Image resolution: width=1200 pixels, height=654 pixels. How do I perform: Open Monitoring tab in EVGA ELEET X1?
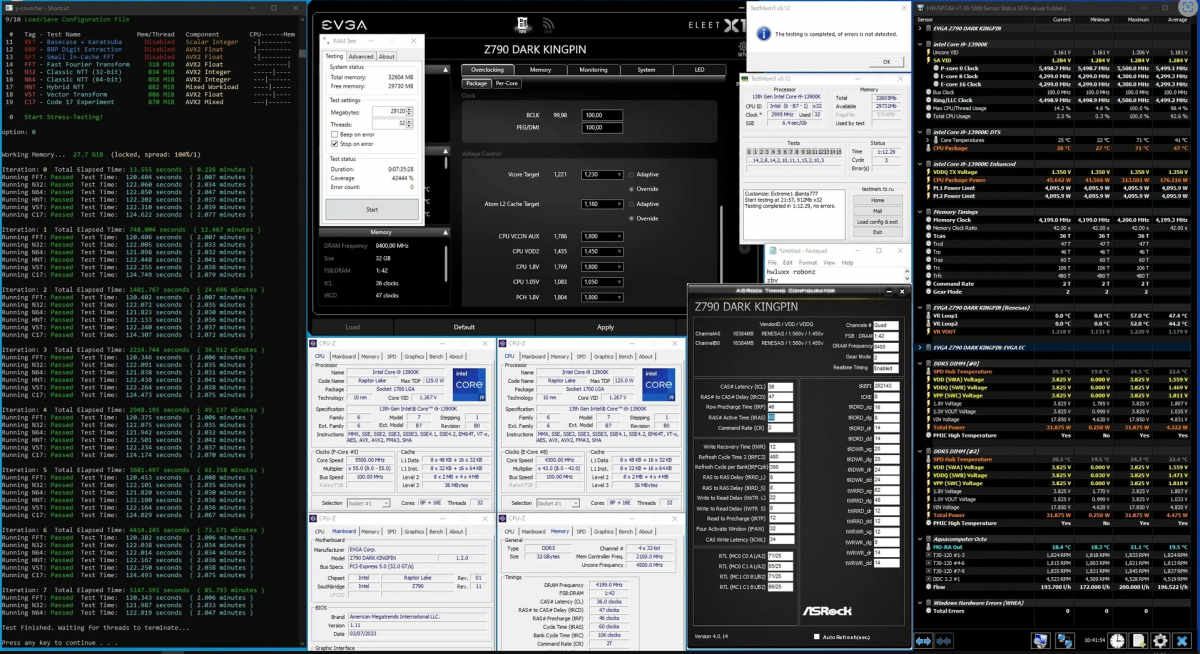(593, 70)
